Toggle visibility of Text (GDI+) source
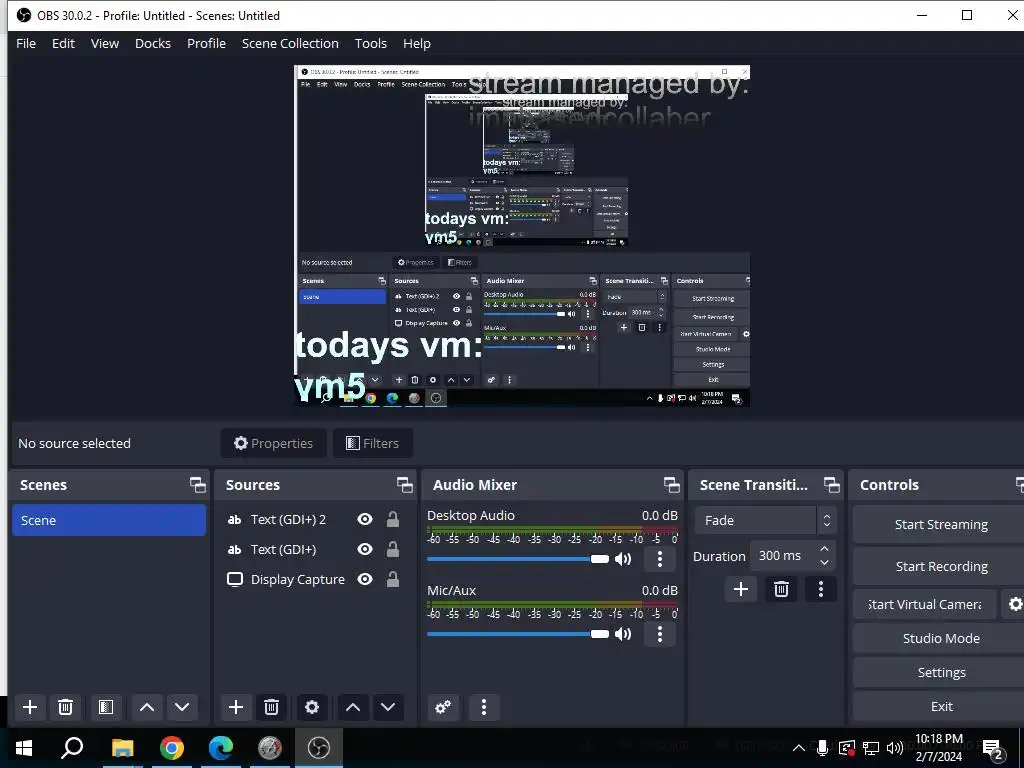 (365, 549)
